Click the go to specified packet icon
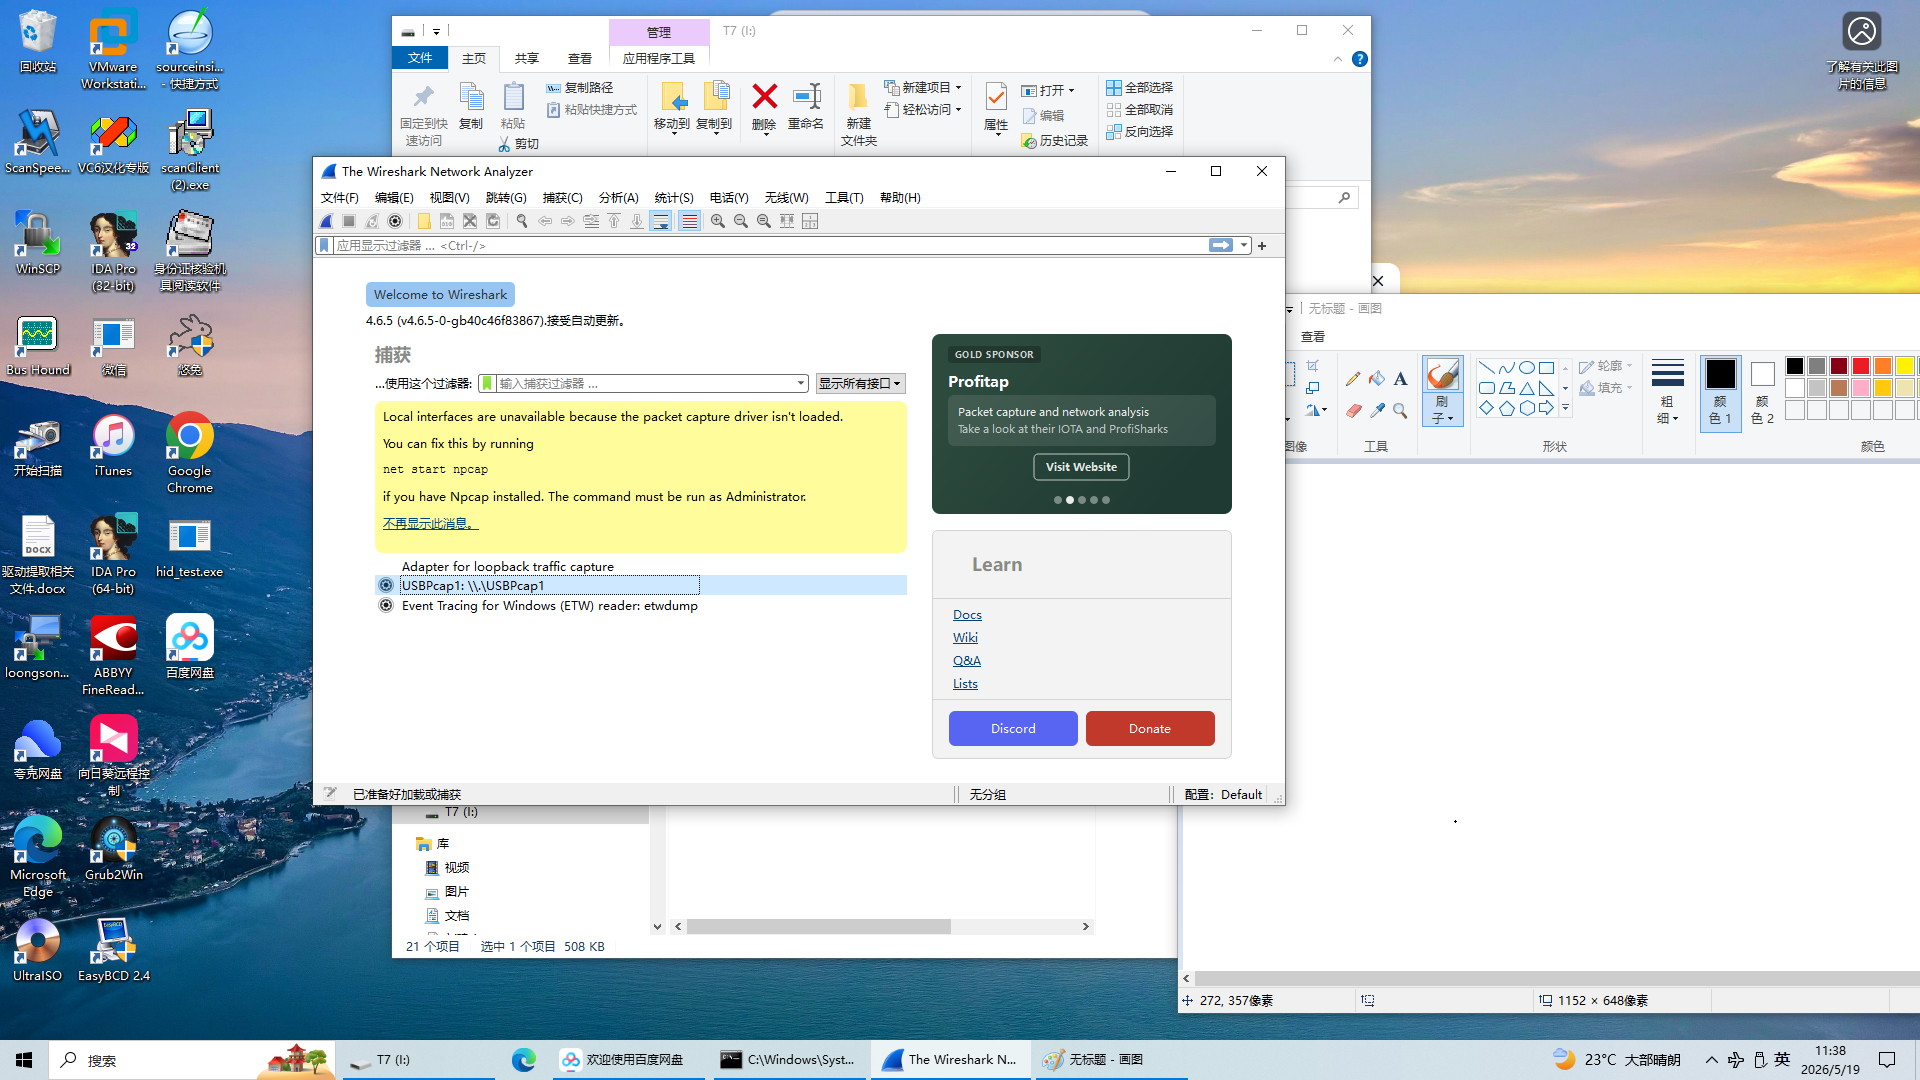Image resolution: width=1920 pixels, height=1080 pixels. 591,221
